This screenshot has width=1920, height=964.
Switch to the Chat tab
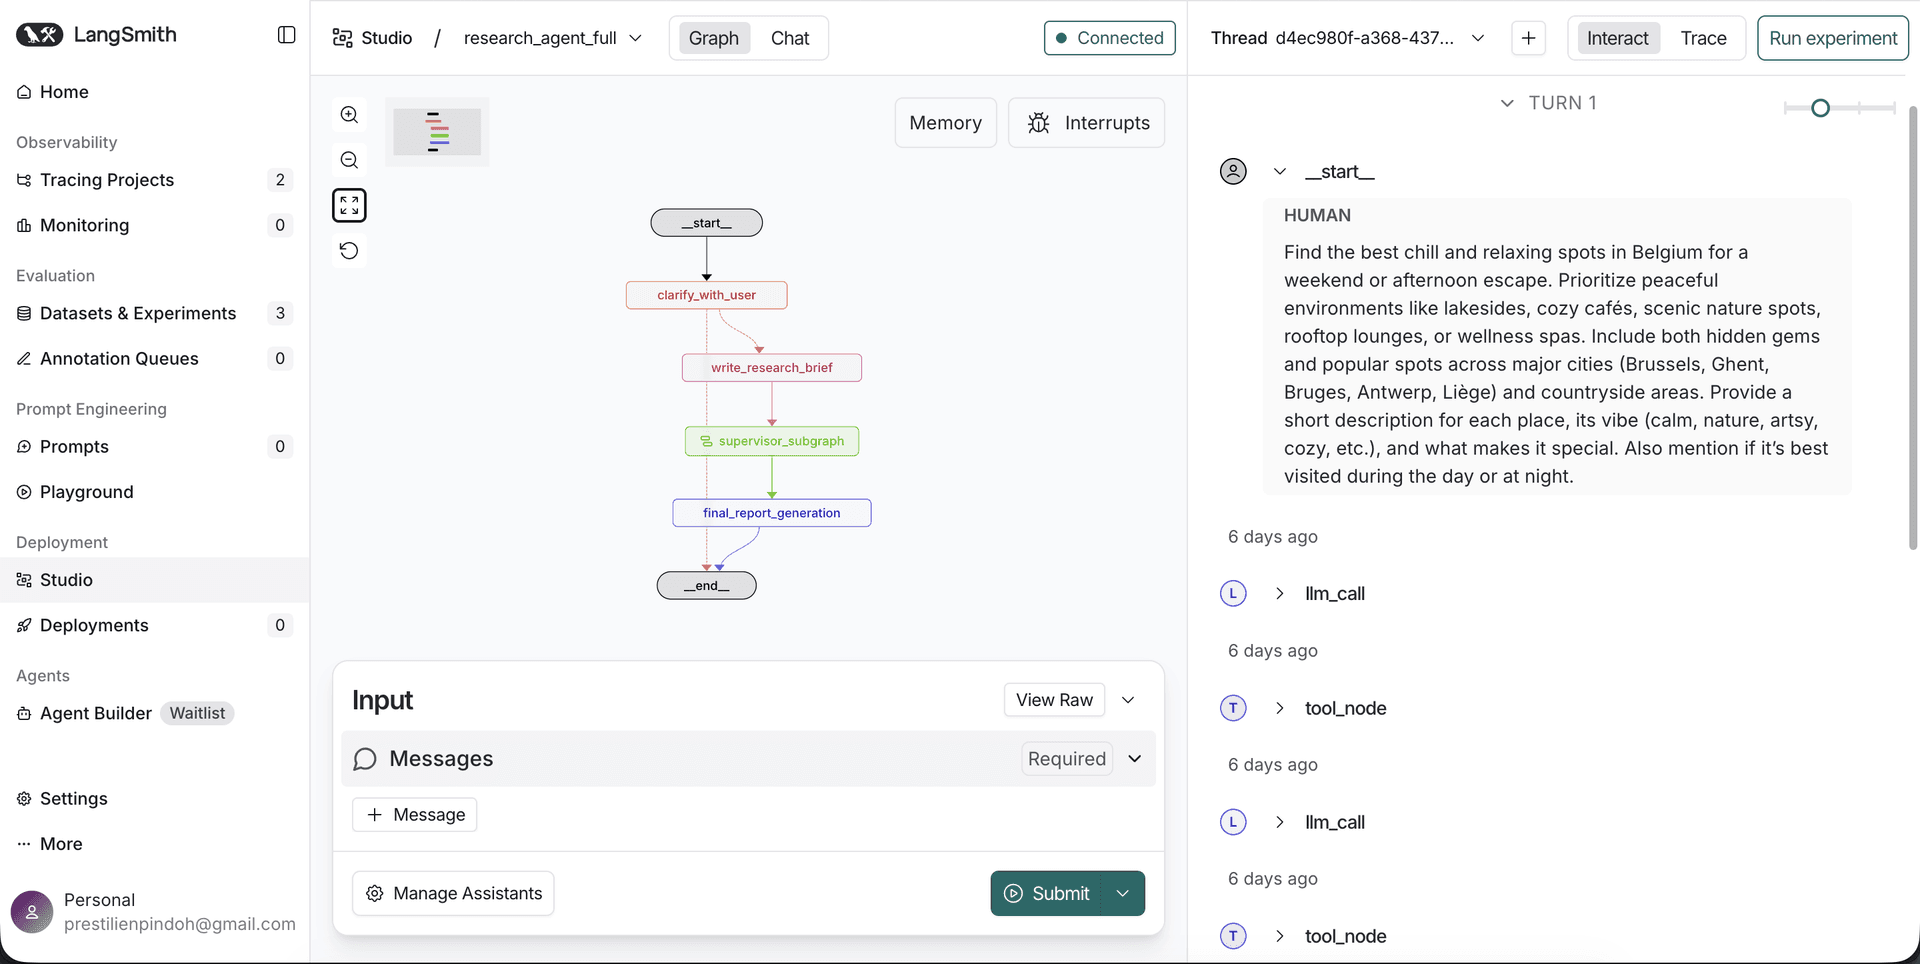click(789, 38)
